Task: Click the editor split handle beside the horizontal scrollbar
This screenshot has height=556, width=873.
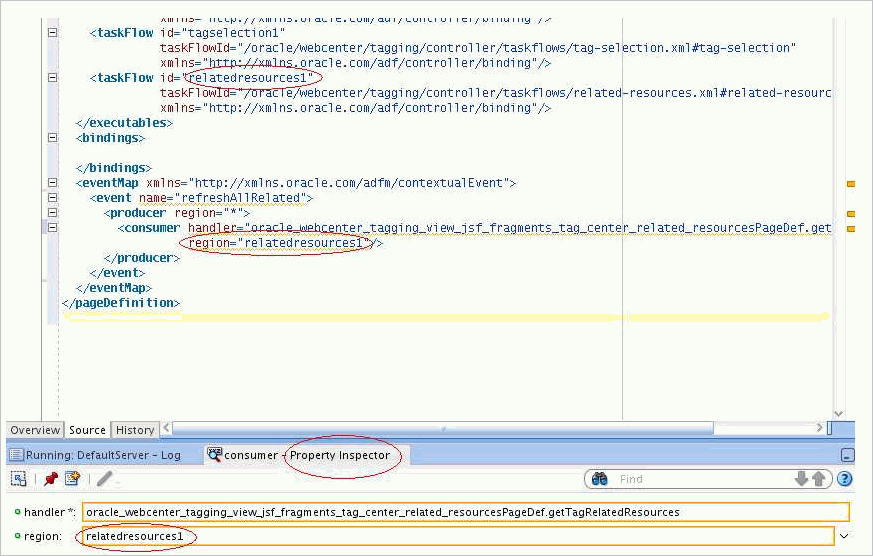Action: tap(830, 428)
